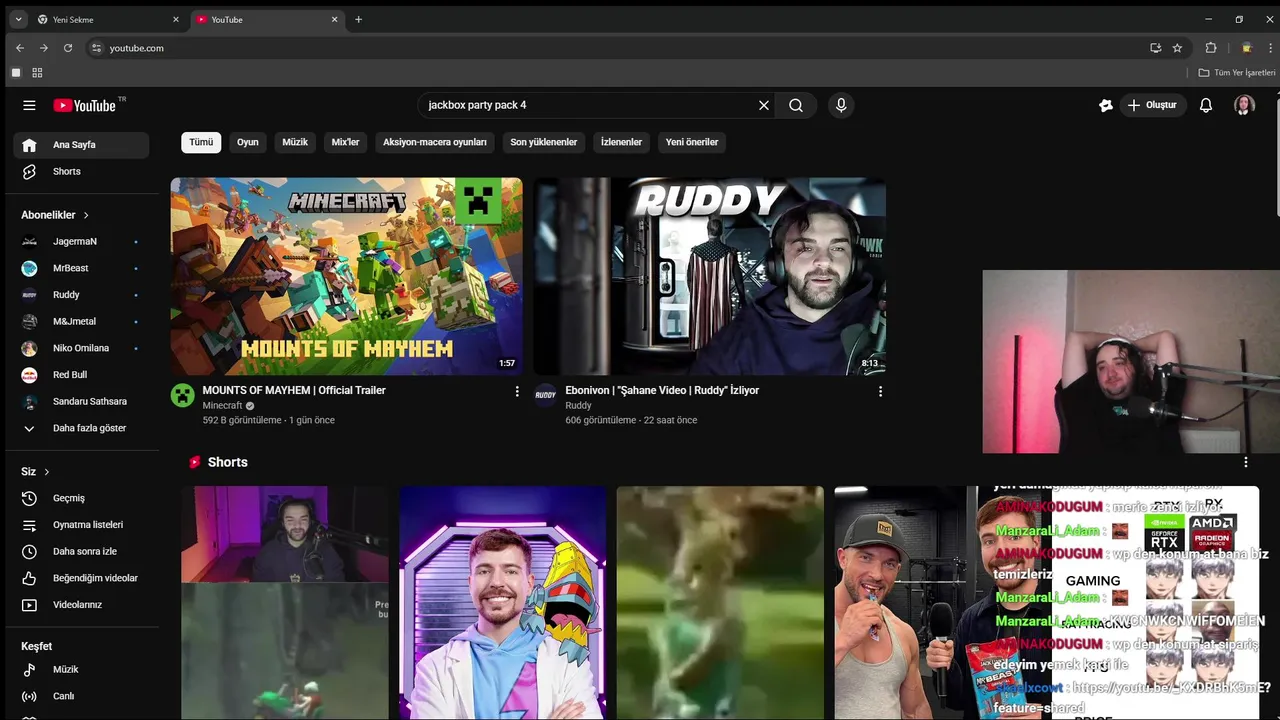Open Niko Omilana subscription channel
This screenshot has width=1280, height=720.
coord(81,348)
